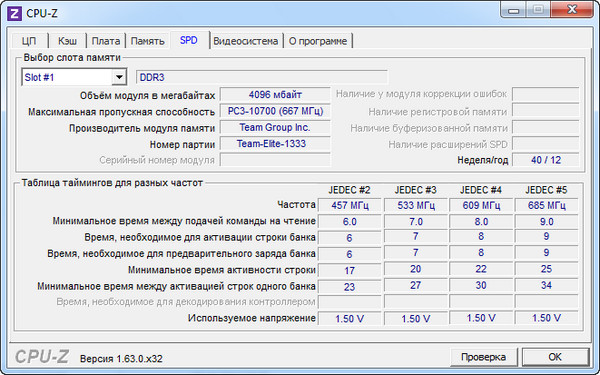The image size is (600, 375).
Task: Click the 40 / 12 week/year field
Action: point(546,160)
